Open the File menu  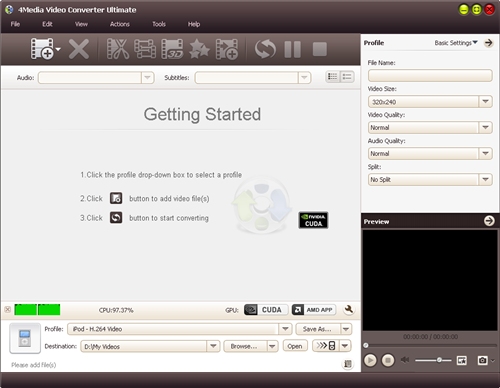click(15, 24)
